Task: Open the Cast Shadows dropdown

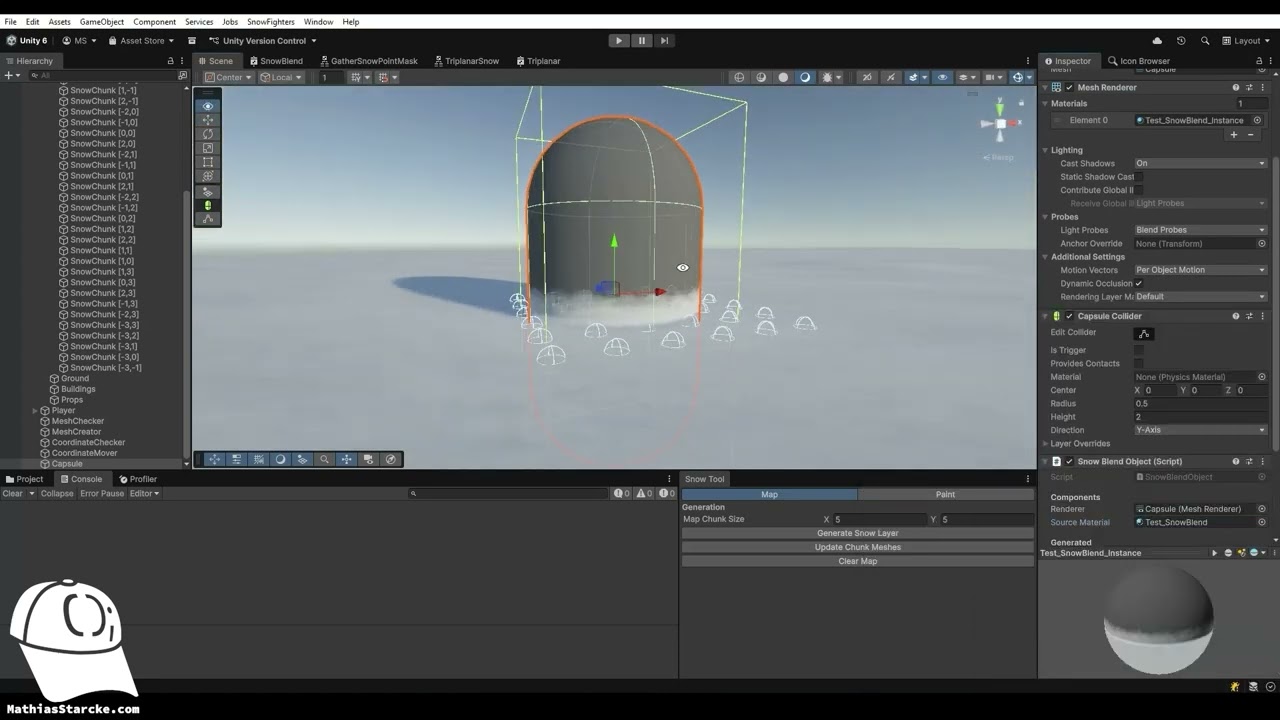Action: [x=1200, y=164]
